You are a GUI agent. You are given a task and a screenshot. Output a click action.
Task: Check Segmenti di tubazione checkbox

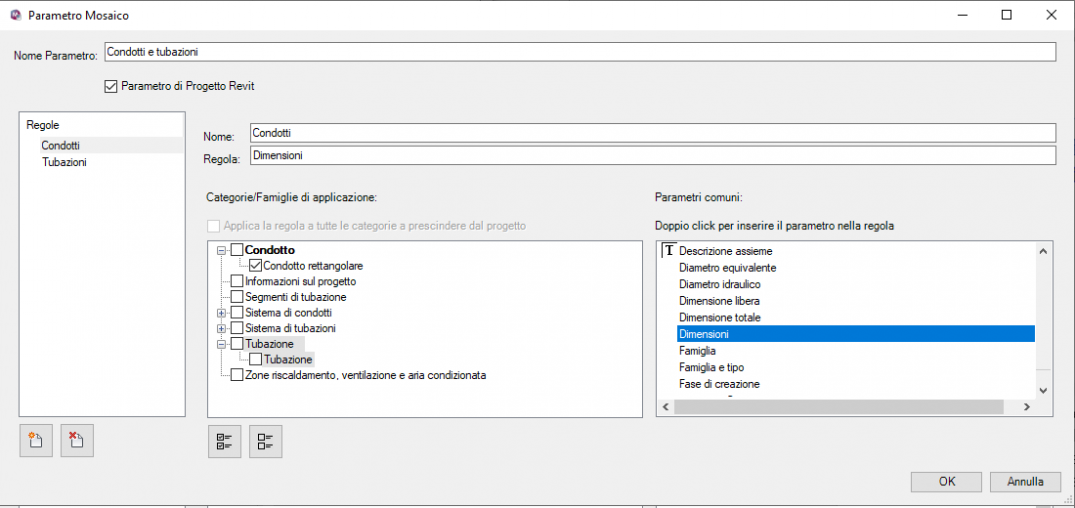click(x=237, y=297)
